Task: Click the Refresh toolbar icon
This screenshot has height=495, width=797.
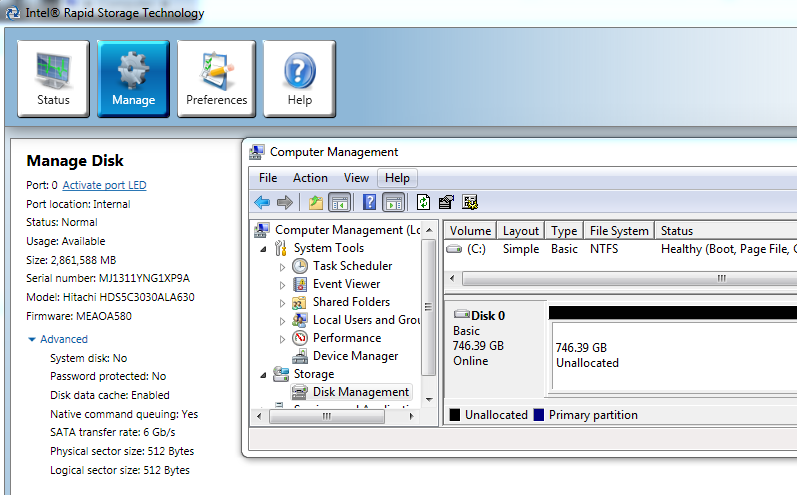Action: [x=424, y=203]
